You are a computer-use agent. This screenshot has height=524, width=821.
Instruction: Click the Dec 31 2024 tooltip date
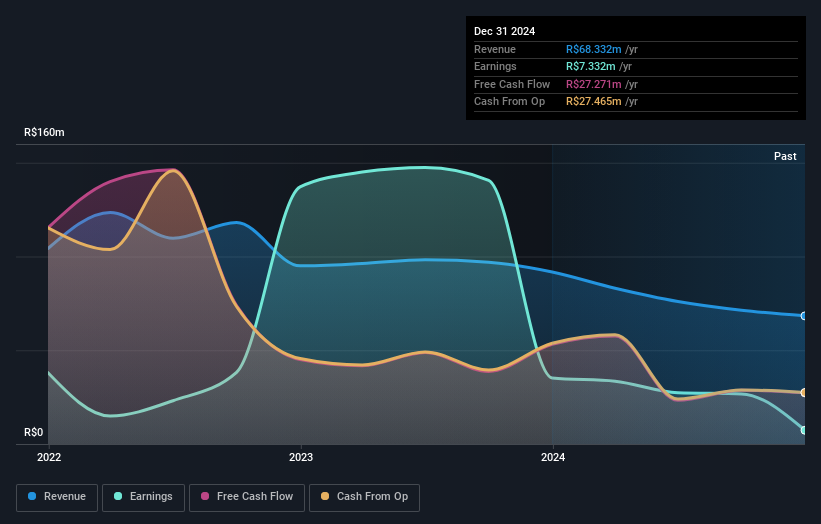click(x=504, y=31)
